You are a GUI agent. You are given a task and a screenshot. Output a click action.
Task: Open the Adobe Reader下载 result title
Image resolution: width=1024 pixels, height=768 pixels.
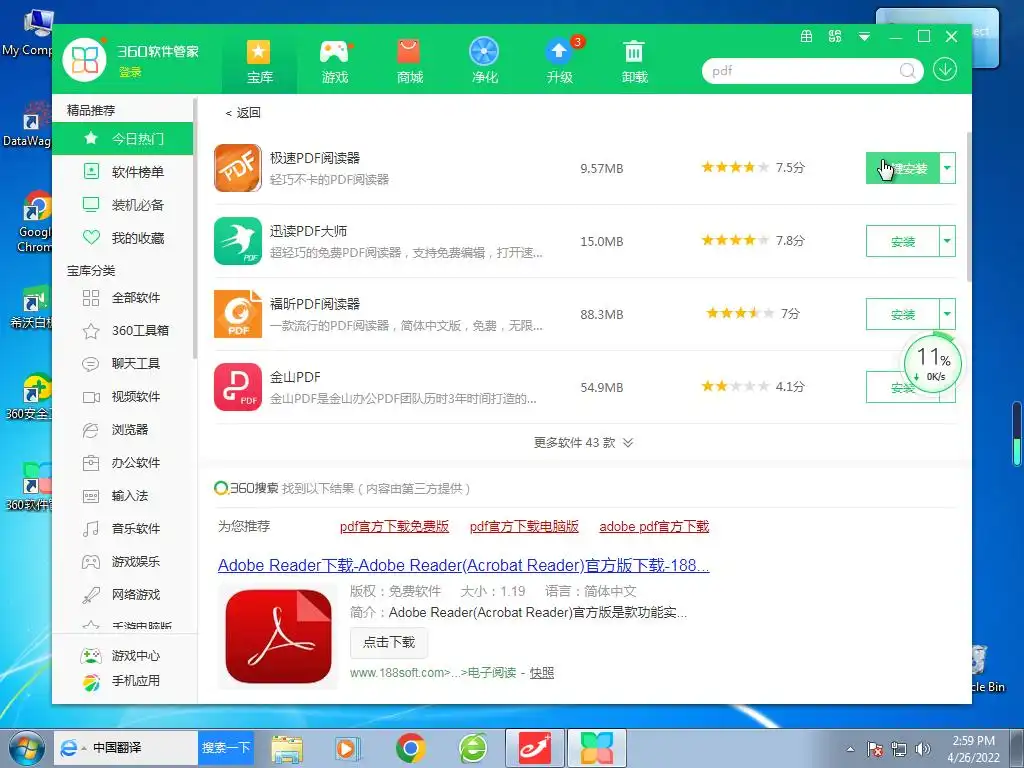click(x=464, y=565)
